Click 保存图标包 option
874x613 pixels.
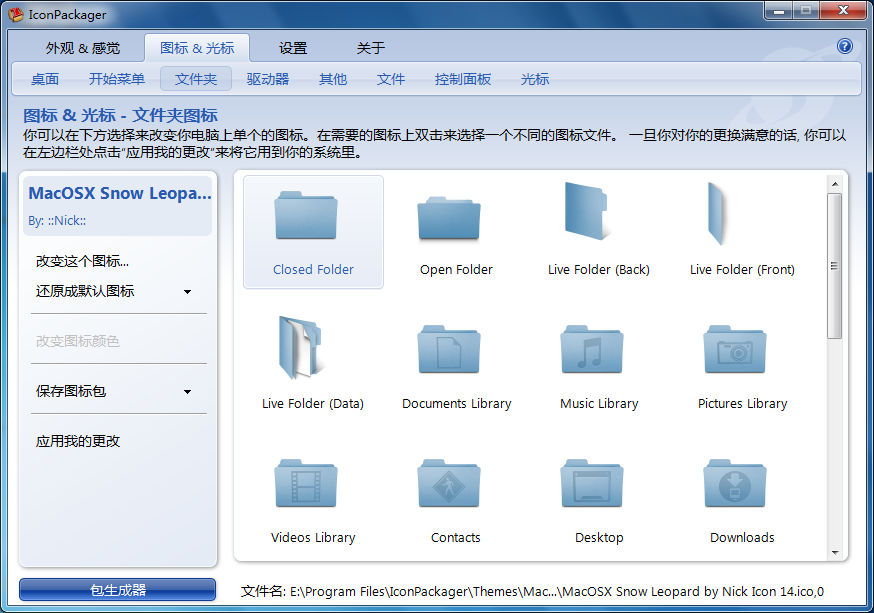click(71, 391)
